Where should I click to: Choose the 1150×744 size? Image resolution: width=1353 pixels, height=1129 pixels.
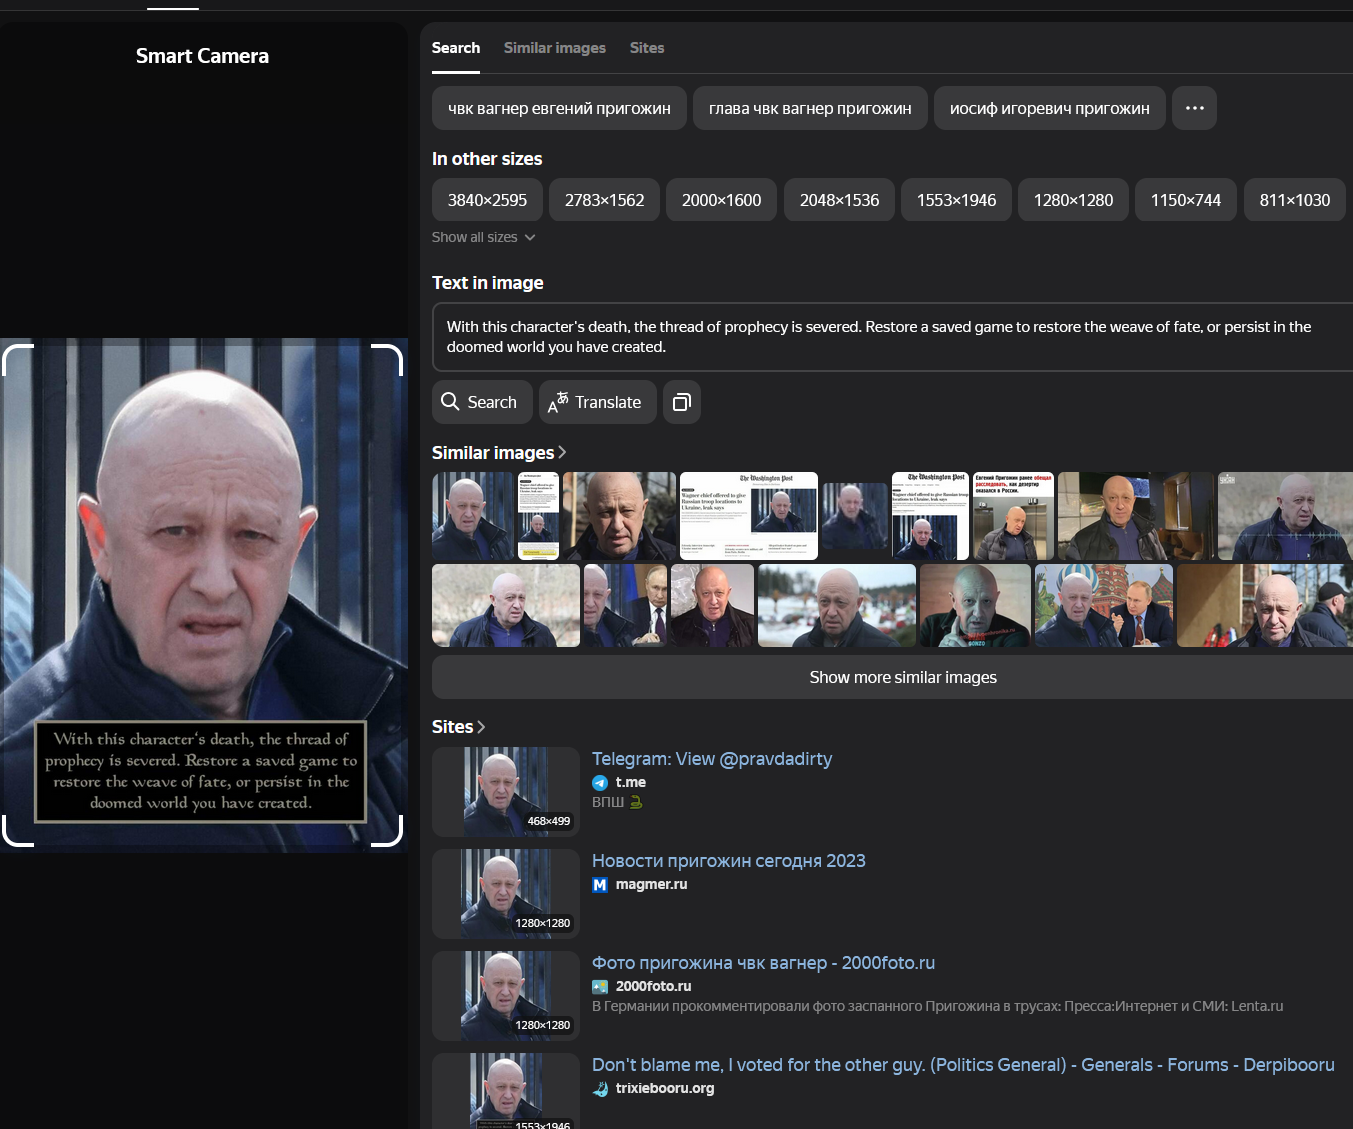click(1185, 200)
